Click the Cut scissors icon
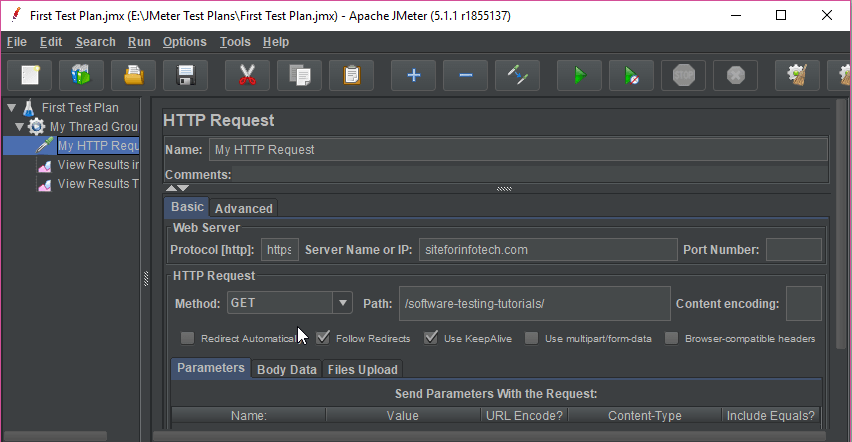The image size is (852, 442). pos(247,75)
